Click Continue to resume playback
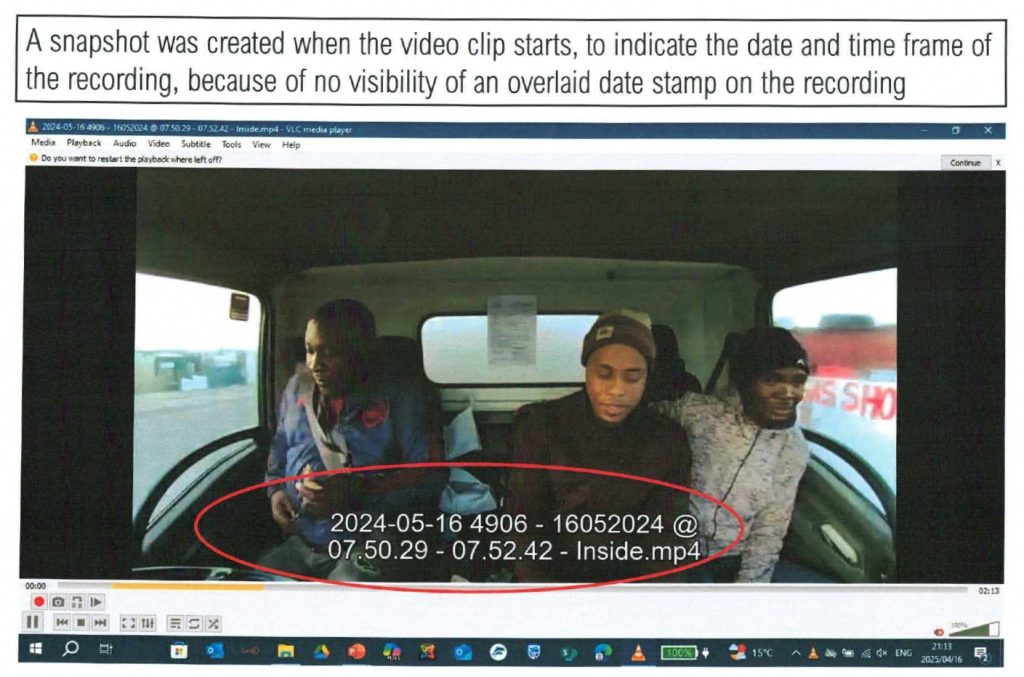 tap(965, 162)
